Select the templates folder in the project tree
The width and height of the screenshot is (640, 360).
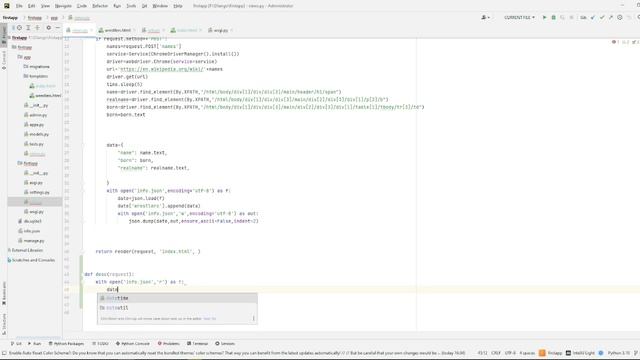[36, 76]
